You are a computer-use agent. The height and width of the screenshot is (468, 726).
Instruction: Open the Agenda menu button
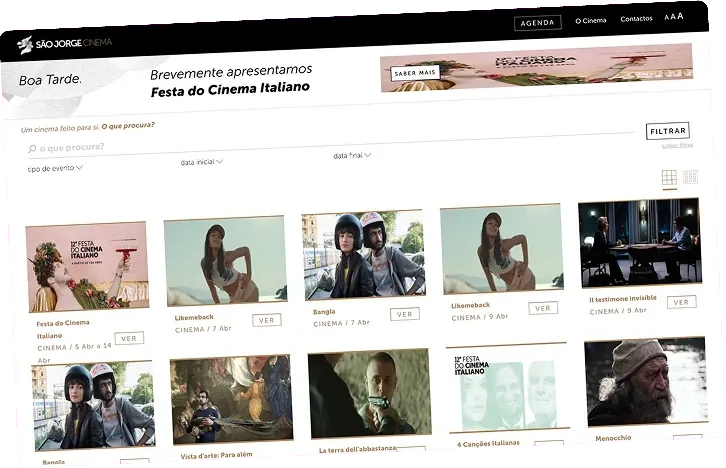pyautogui.click(x=538, y=23)
